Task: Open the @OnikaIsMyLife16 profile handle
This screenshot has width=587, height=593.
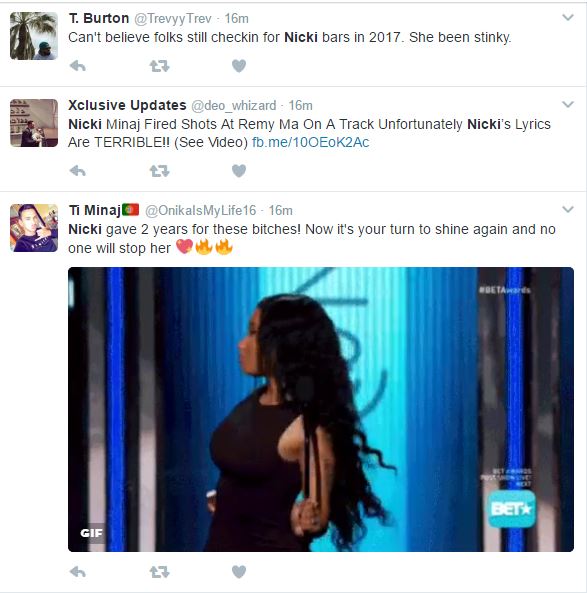Action: pos(200,210)
